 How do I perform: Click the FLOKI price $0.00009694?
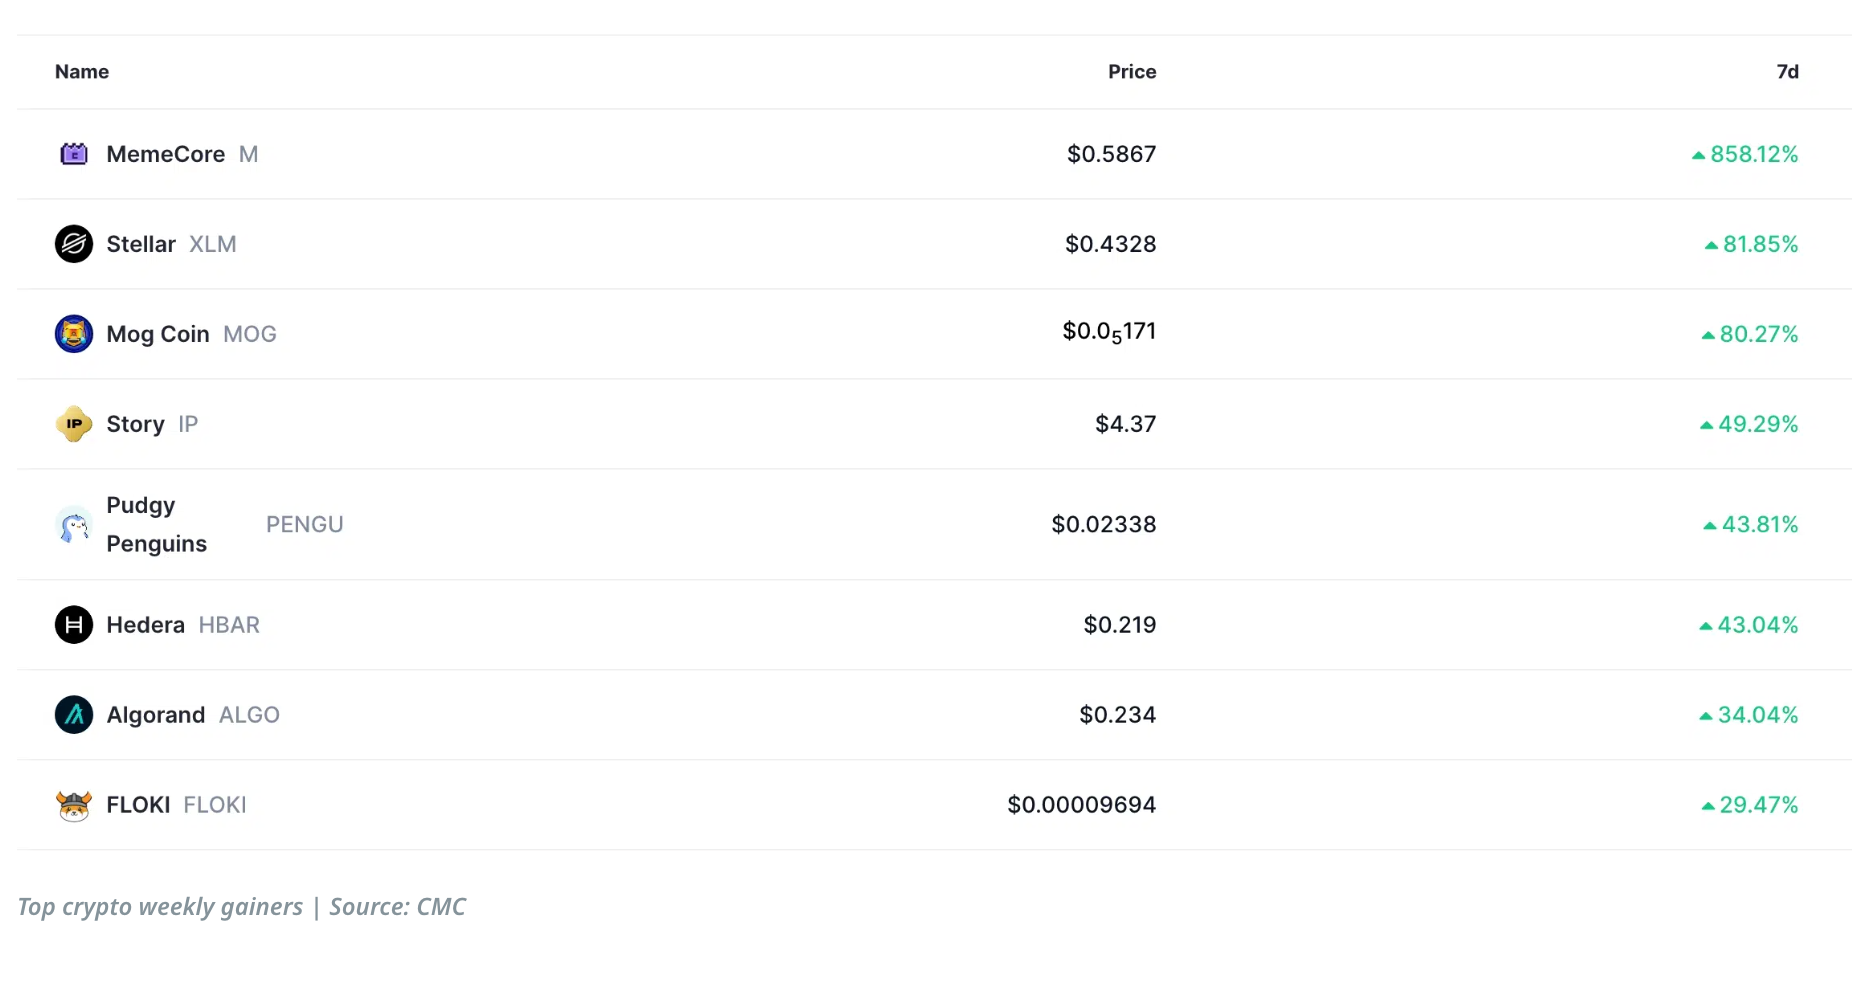1081,805
